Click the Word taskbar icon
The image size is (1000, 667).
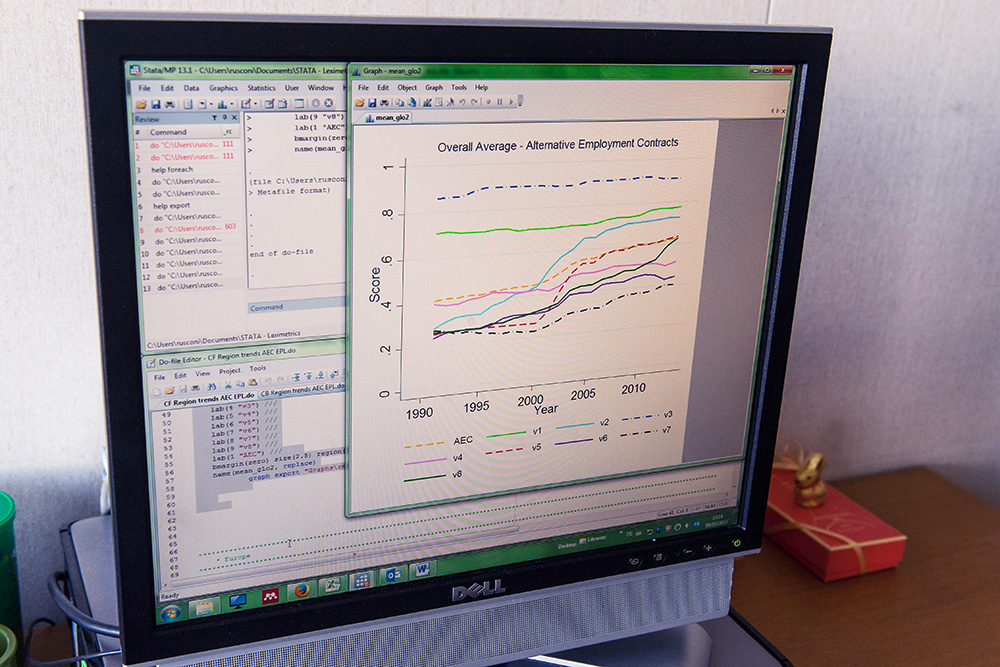(422, 569)
